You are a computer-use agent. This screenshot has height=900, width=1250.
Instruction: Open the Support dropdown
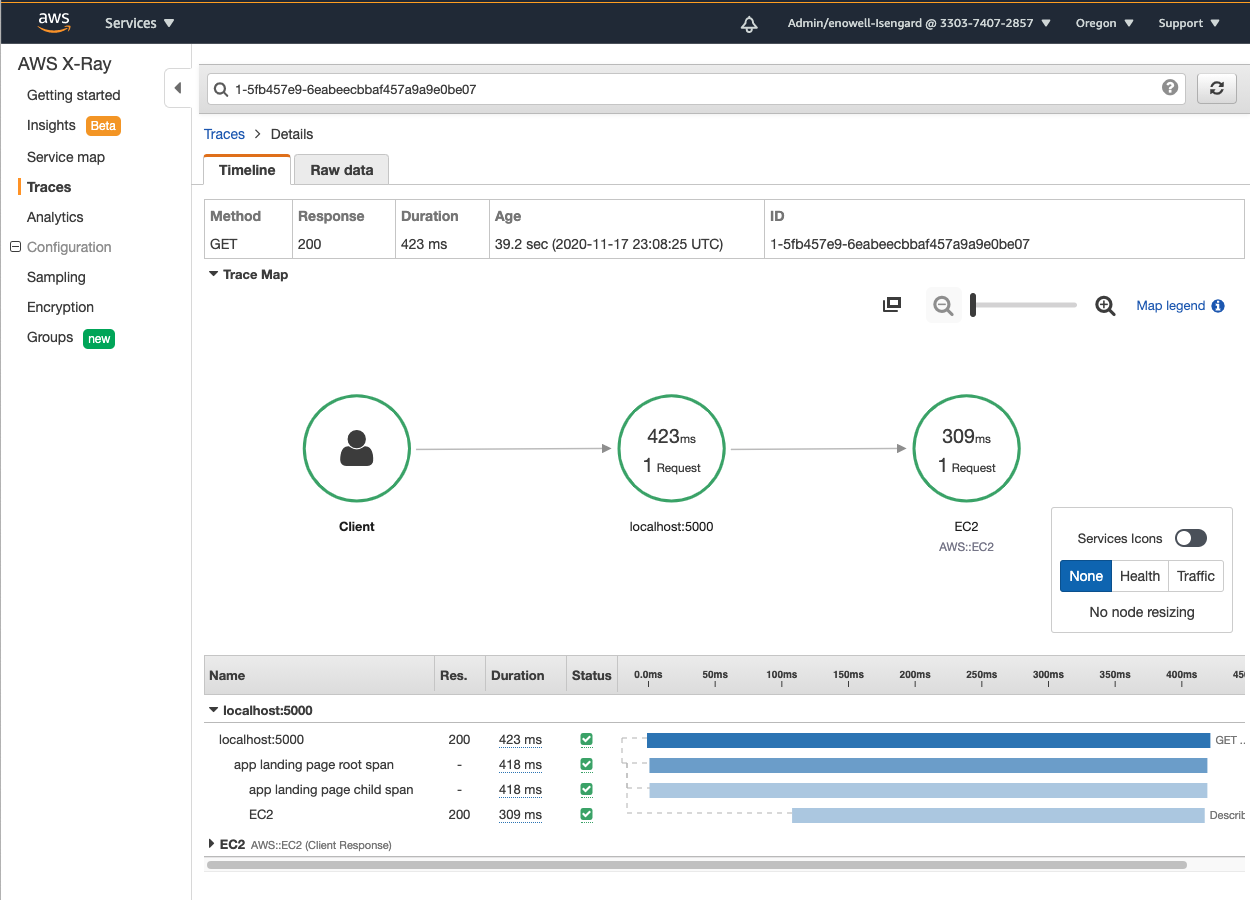point(1189,23)
